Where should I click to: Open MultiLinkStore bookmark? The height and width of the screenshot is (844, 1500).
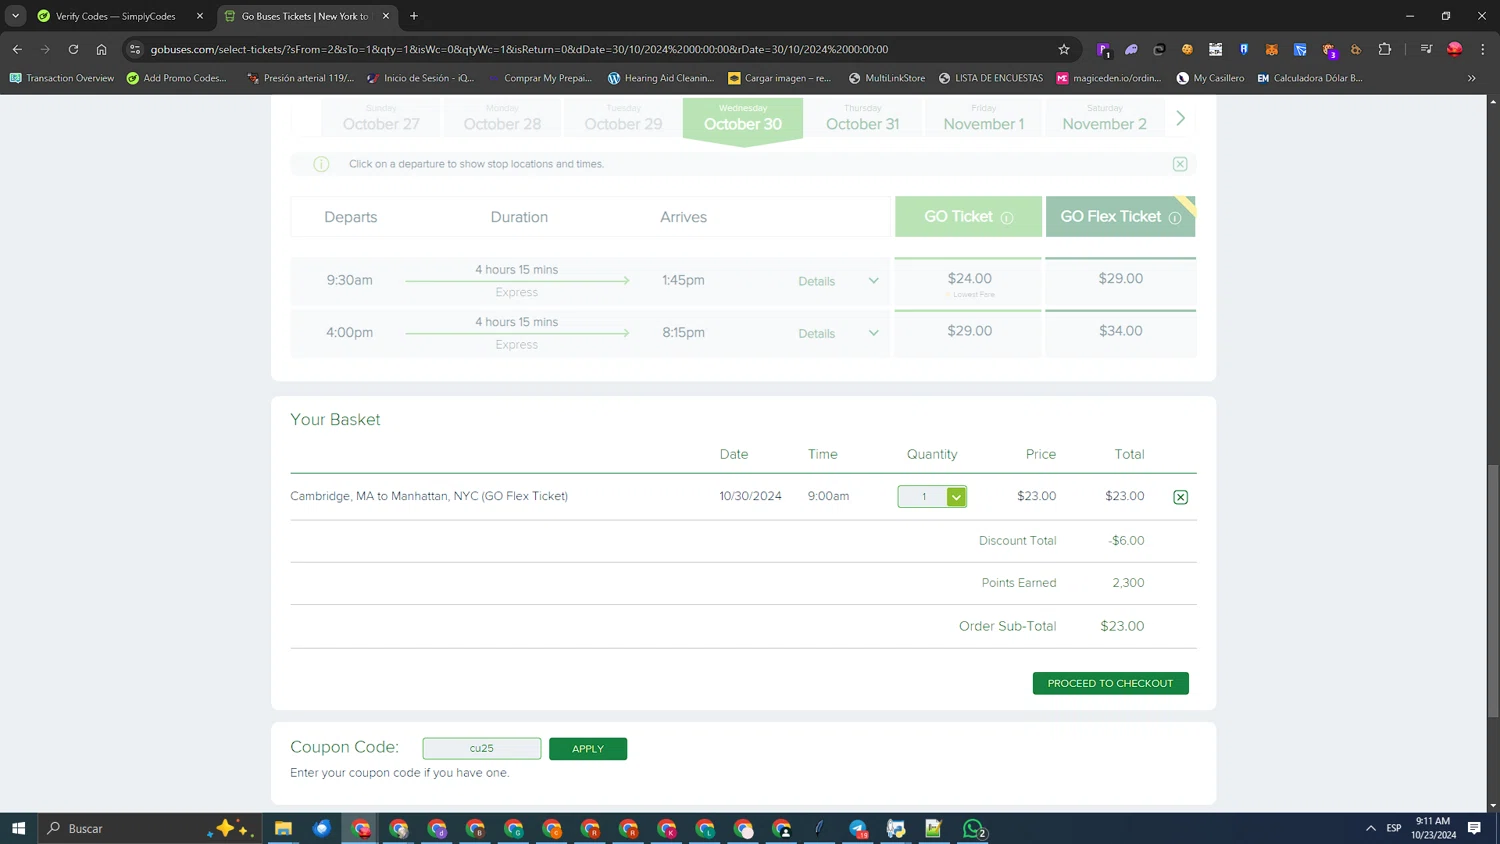(887, 78)
